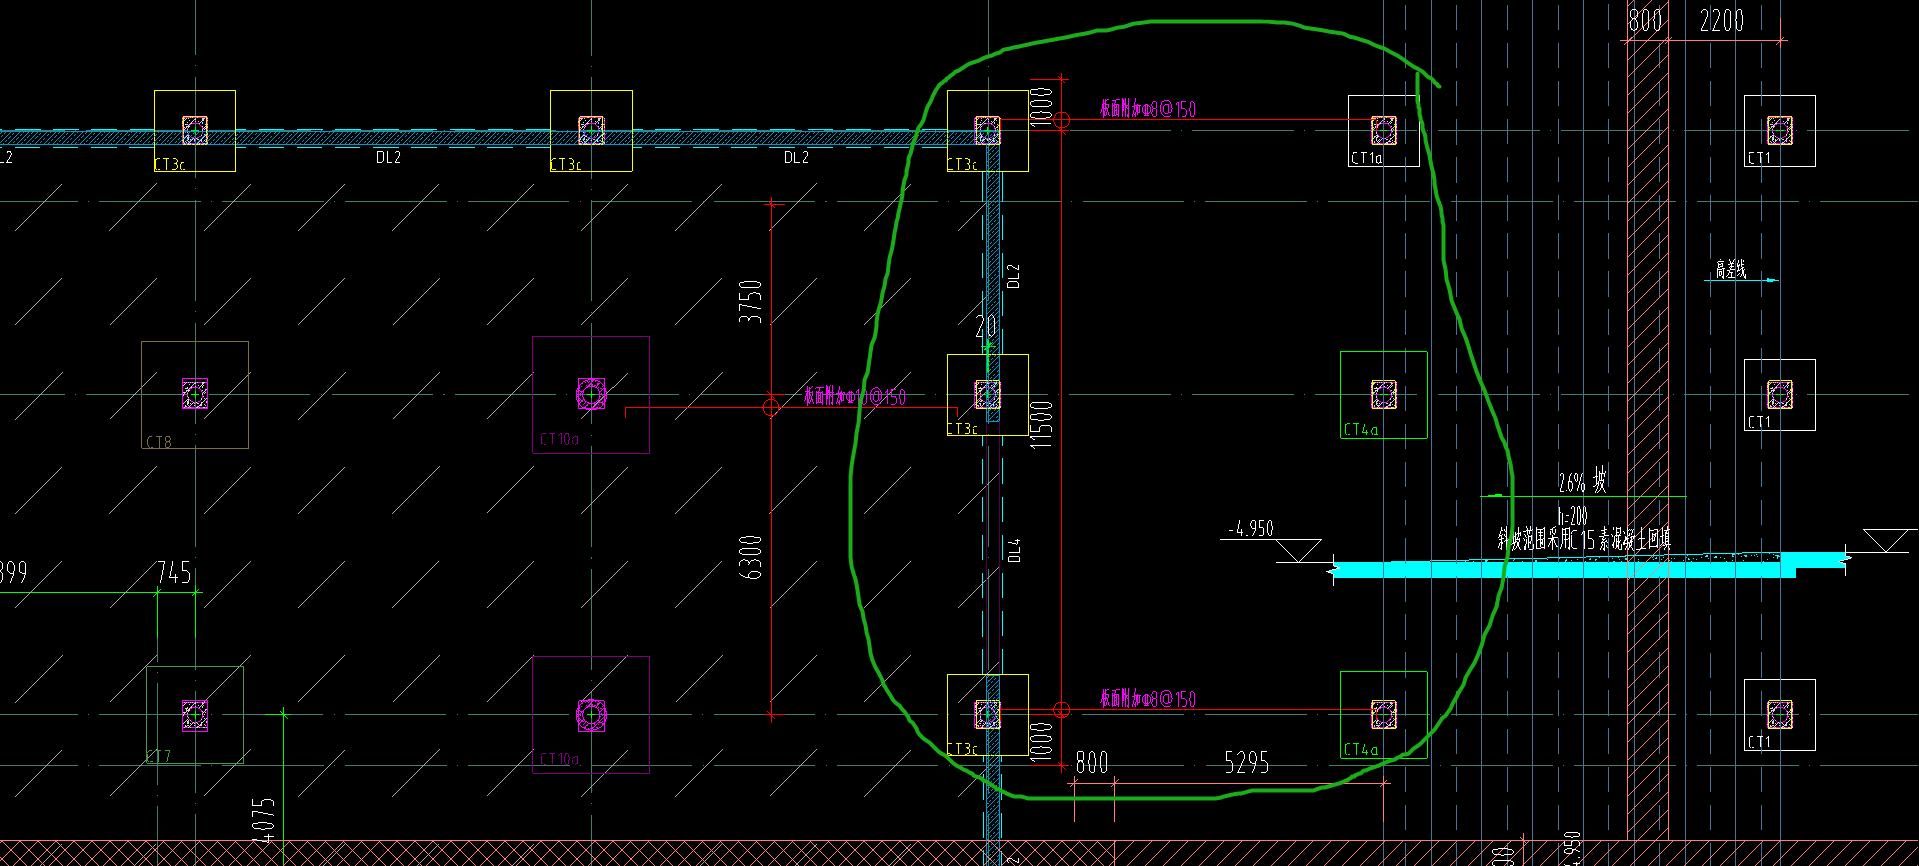Screen dimensions: 1919x866
Task: Select the -4.950 elevation text
Action: (1251, 528)
